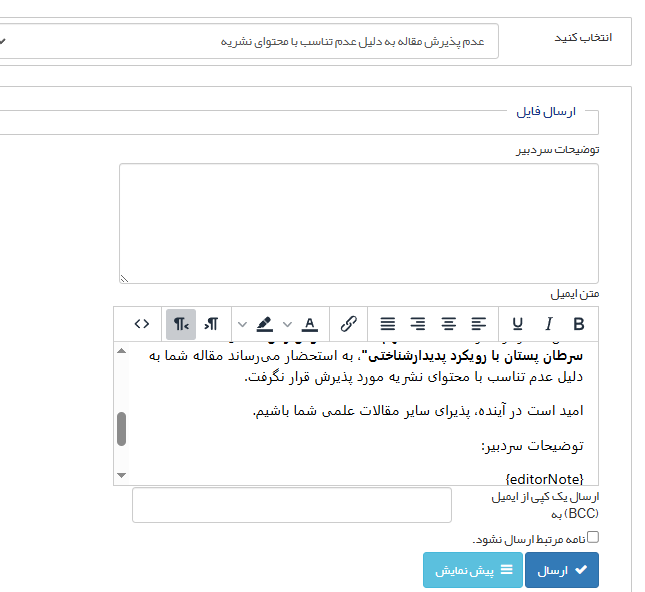Click the پیش نمایش preview button
Screen dimensions: 645x592
coord(472,570)
